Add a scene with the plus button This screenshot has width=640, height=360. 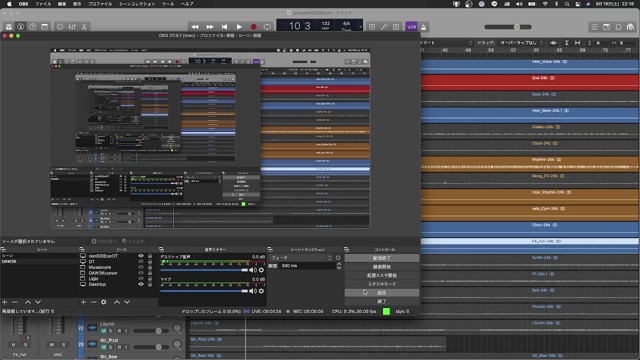pyautogui.click(x=5, y=302)
